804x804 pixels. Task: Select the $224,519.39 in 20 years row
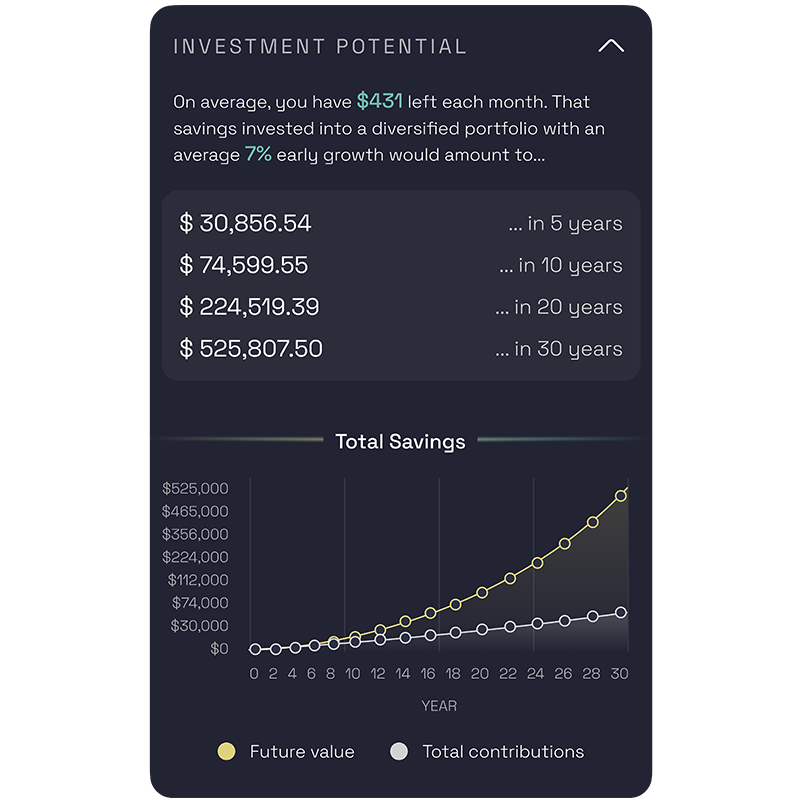point(400,307)
